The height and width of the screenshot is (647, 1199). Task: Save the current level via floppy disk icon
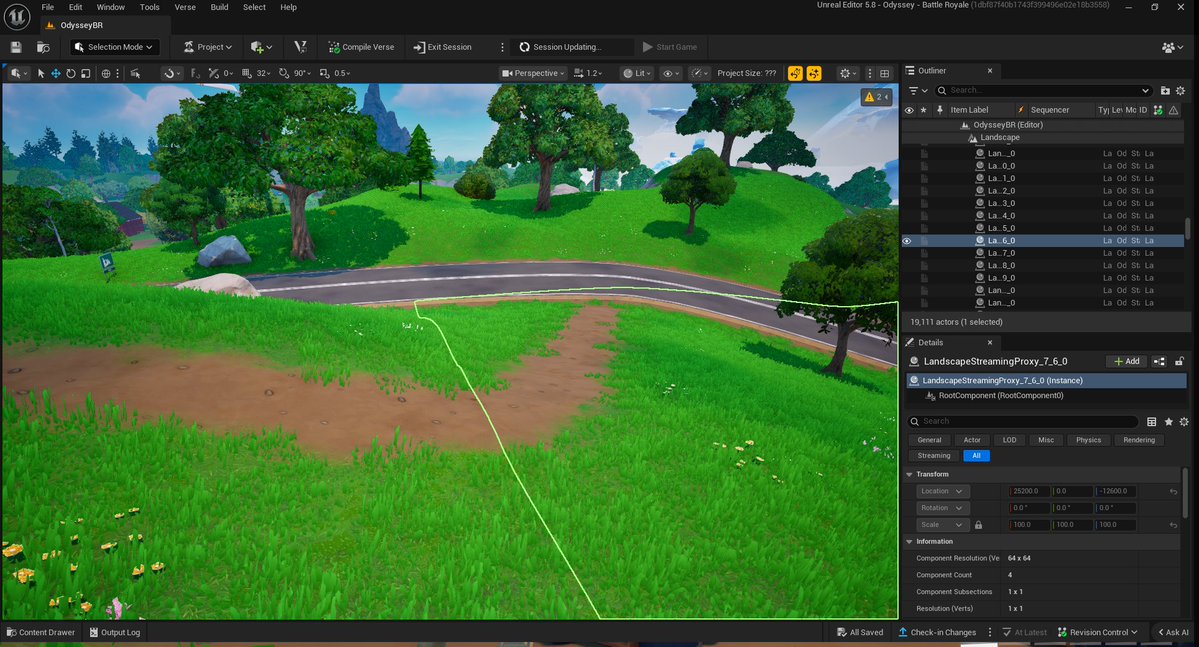[x=15, y=47]
